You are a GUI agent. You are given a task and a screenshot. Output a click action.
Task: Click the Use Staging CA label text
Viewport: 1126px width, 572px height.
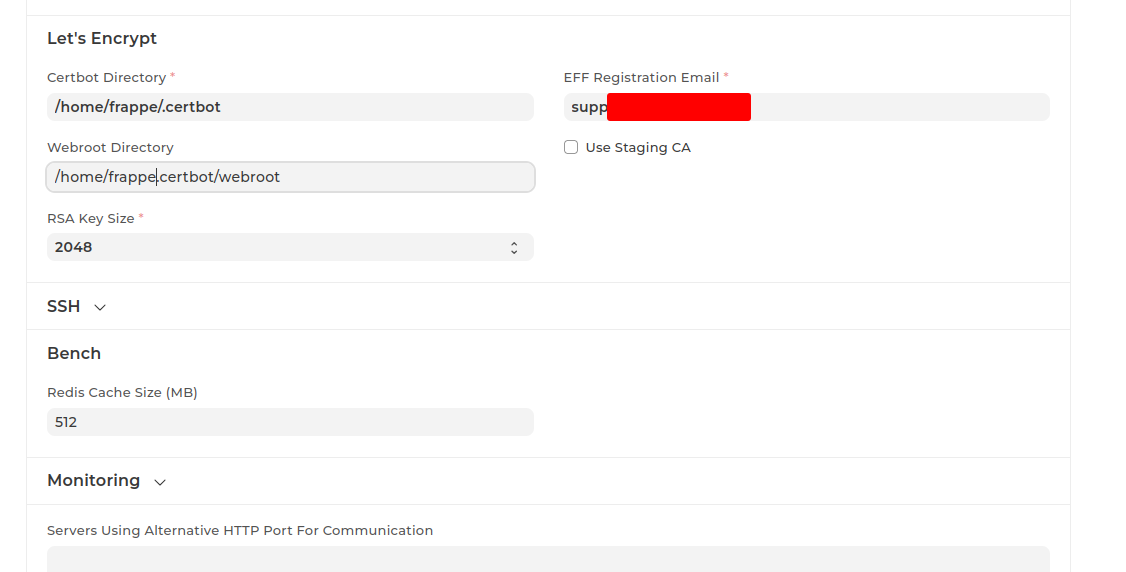pyautogui.click(x=638, y=147)
